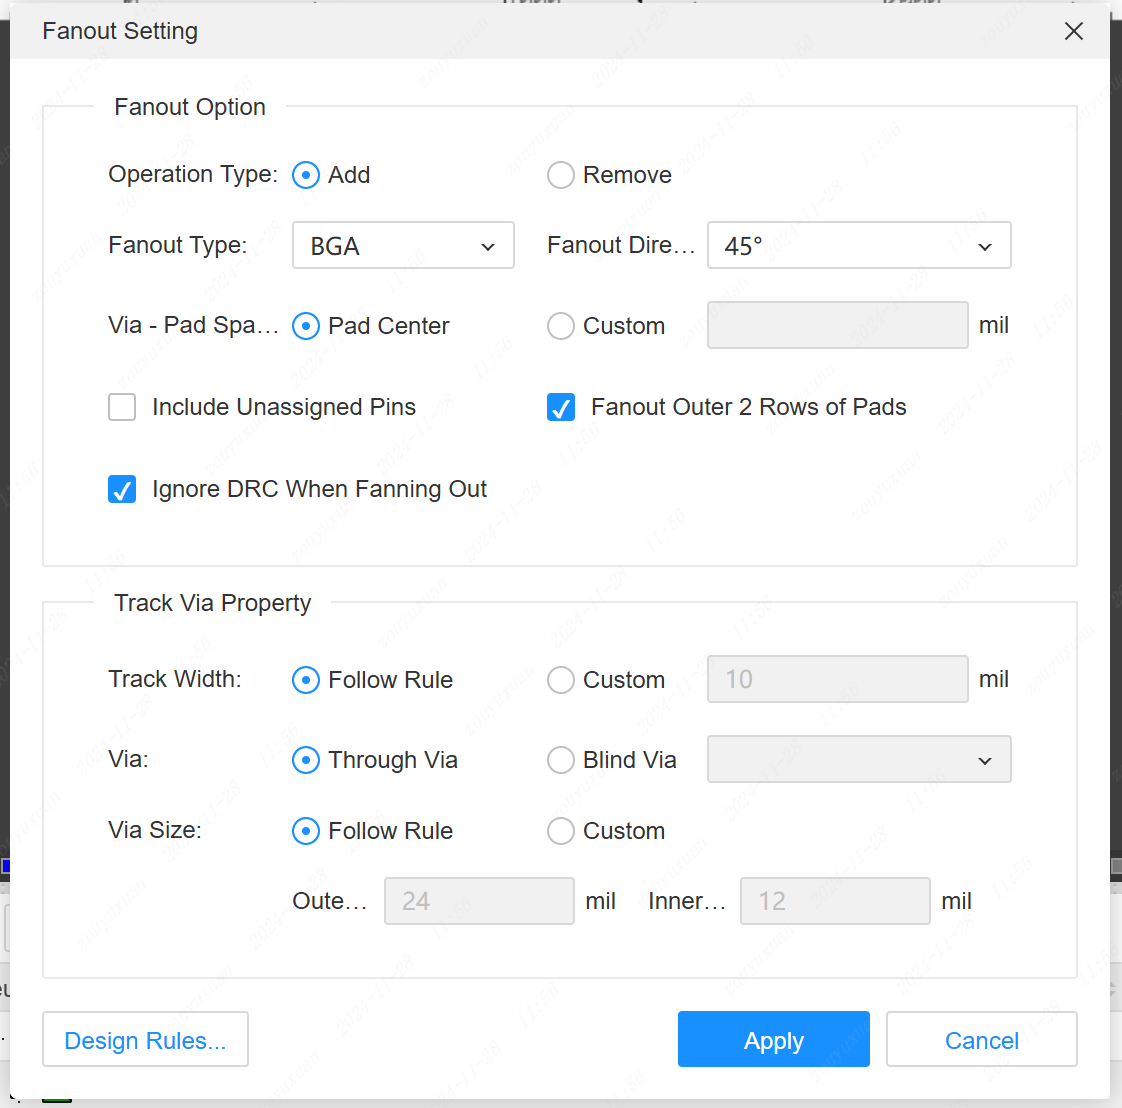Set Track Width to Follow Rule
This screenshot has width=1122, height=1108.
306,680
